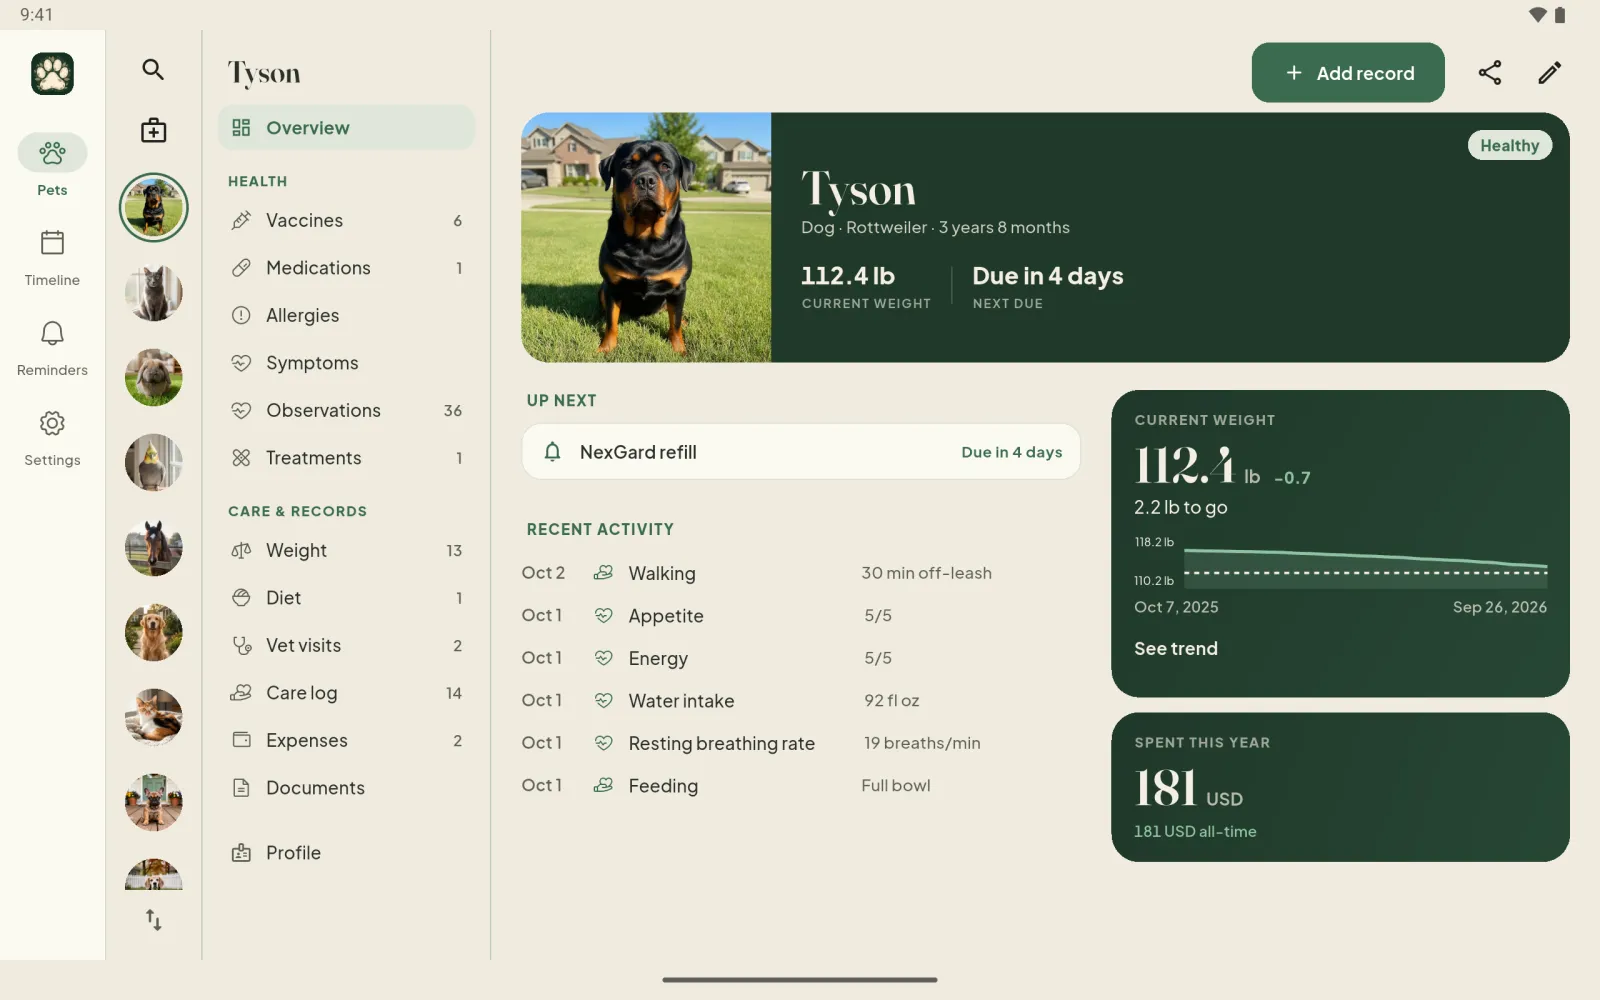Open Reminders in navigation rail

click(x=52, y=348)
